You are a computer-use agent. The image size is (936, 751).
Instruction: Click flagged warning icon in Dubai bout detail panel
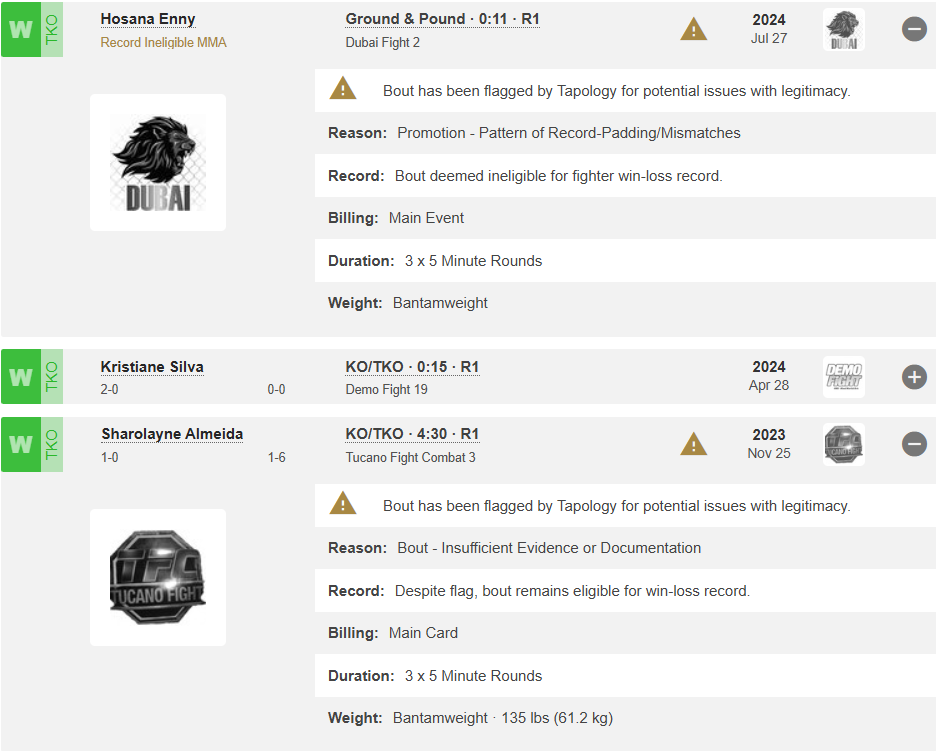tap(343, 89)
